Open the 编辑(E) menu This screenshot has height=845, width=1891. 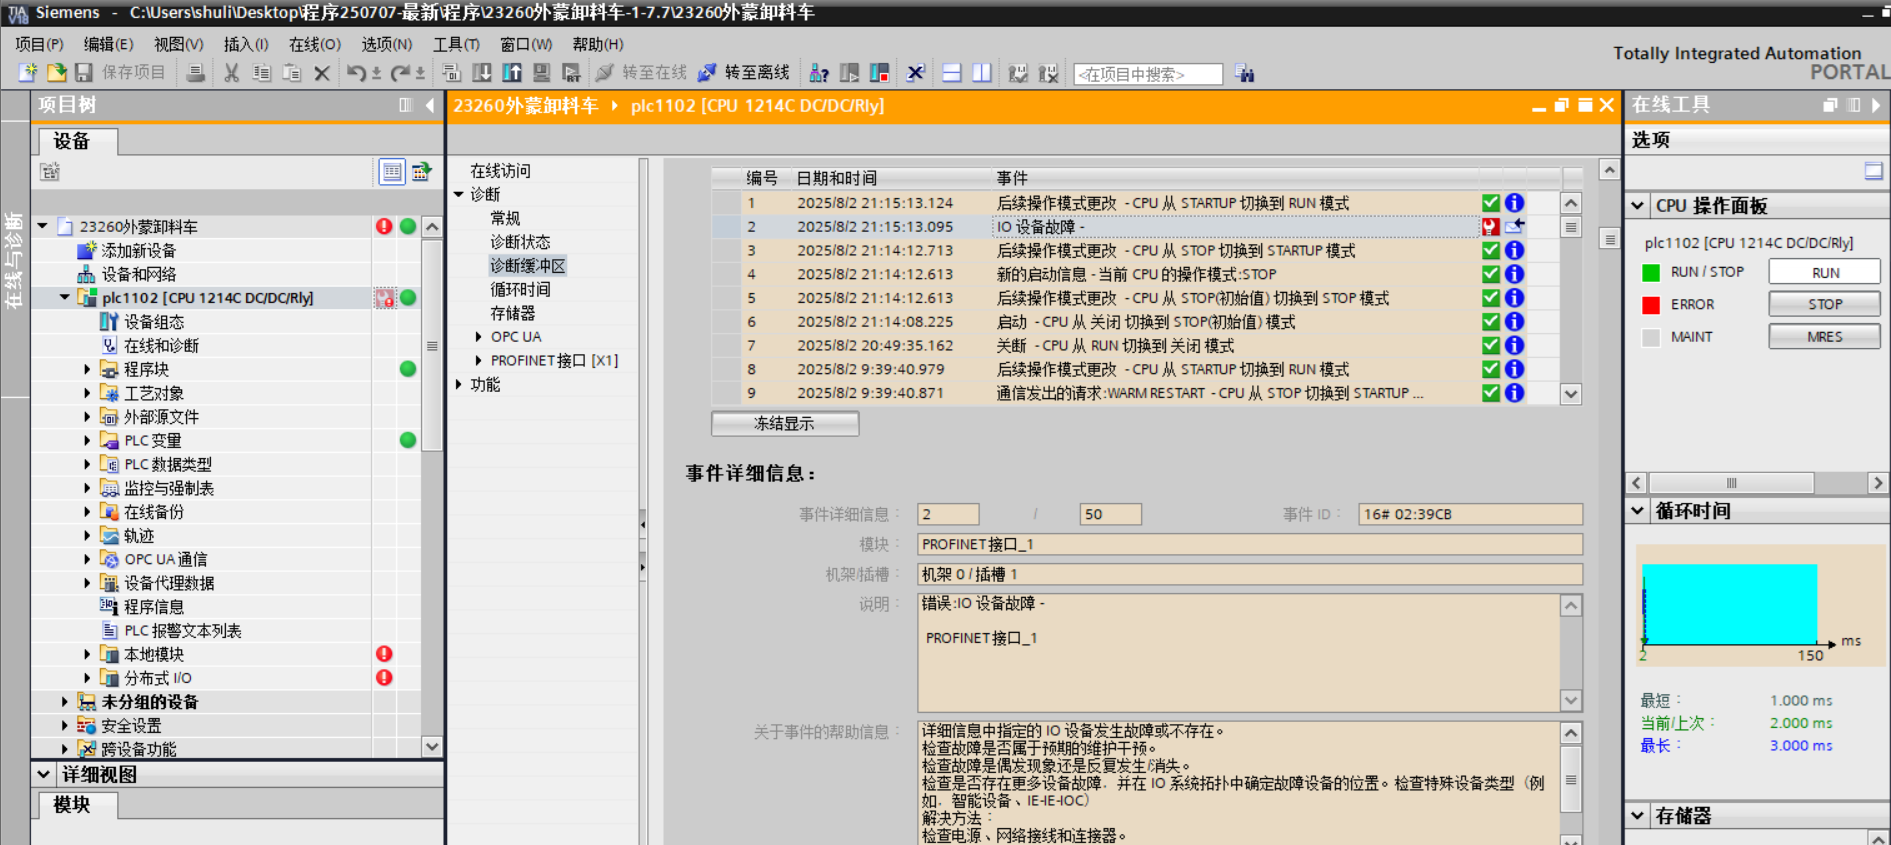click(x=109, y=44)
